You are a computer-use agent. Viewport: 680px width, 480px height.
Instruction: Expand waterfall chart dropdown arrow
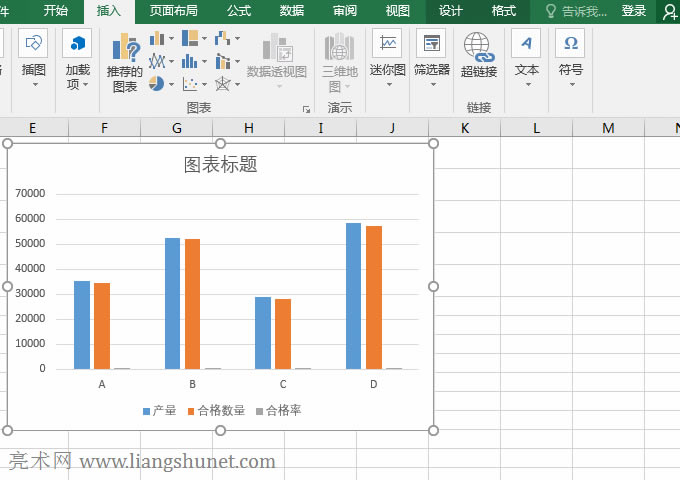(237, 39)
